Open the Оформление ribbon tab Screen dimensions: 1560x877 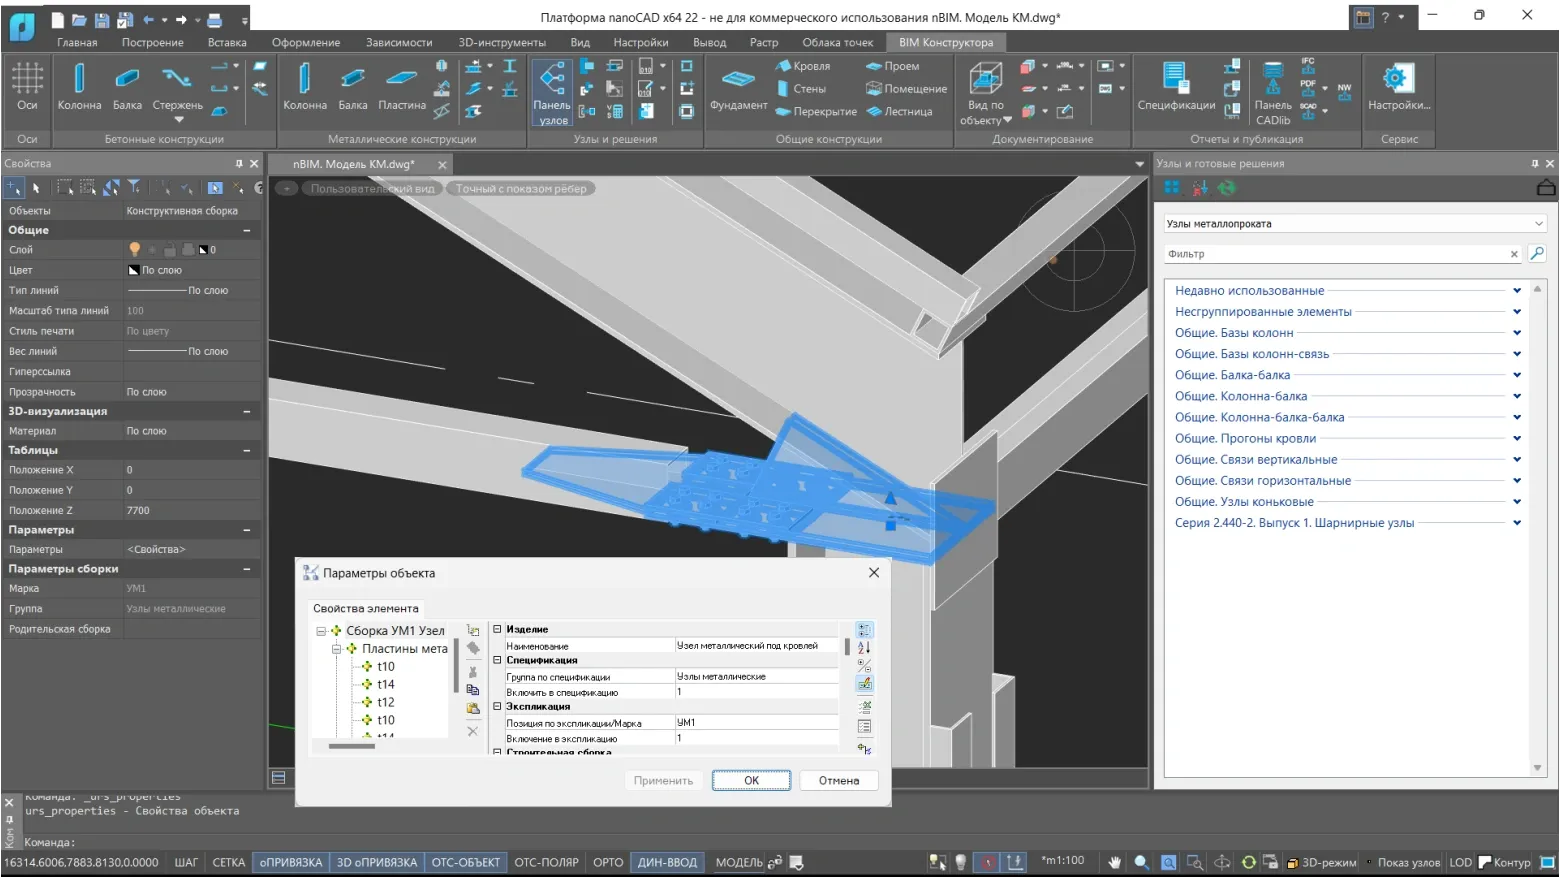click(x=306, y=42)
